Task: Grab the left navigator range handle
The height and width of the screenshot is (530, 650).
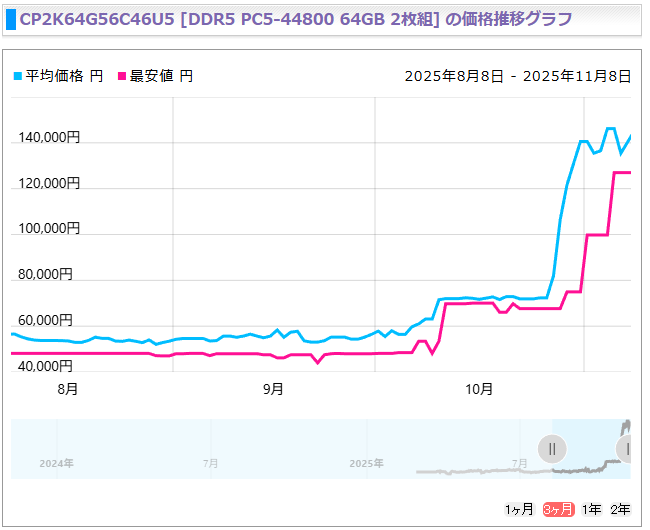Action: [x=552, y=448]
